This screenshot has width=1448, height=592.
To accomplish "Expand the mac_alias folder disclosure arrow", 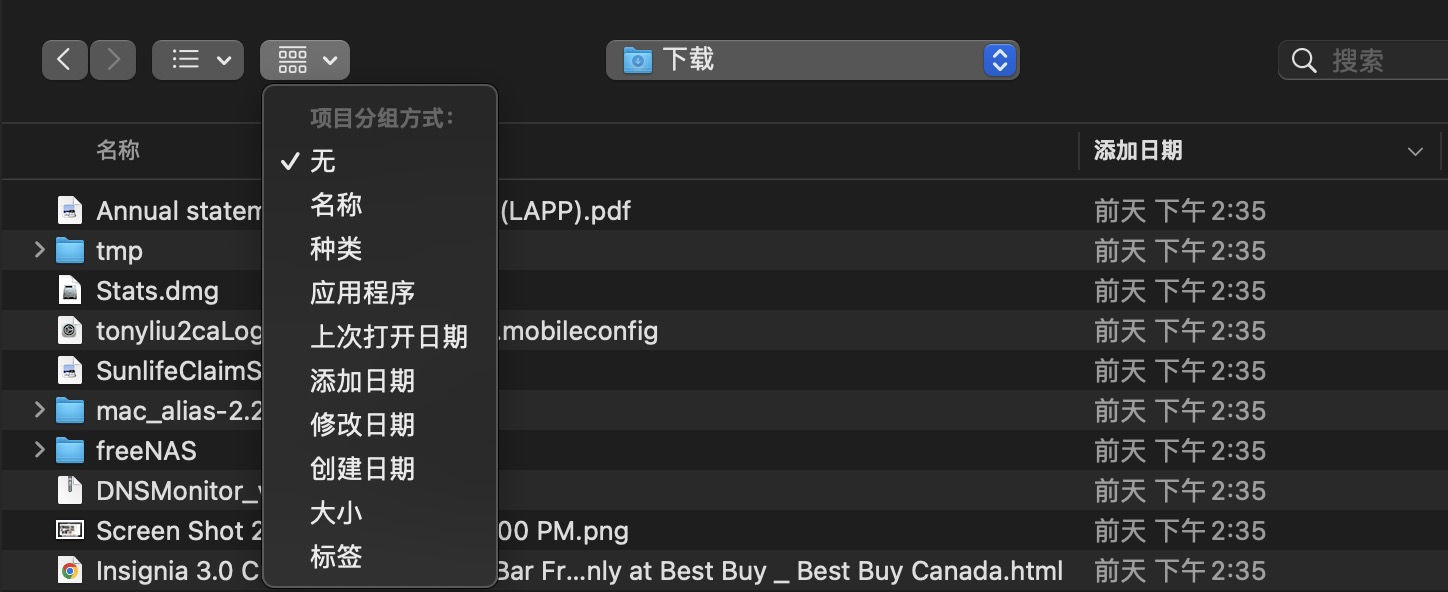I will point(39,410).
